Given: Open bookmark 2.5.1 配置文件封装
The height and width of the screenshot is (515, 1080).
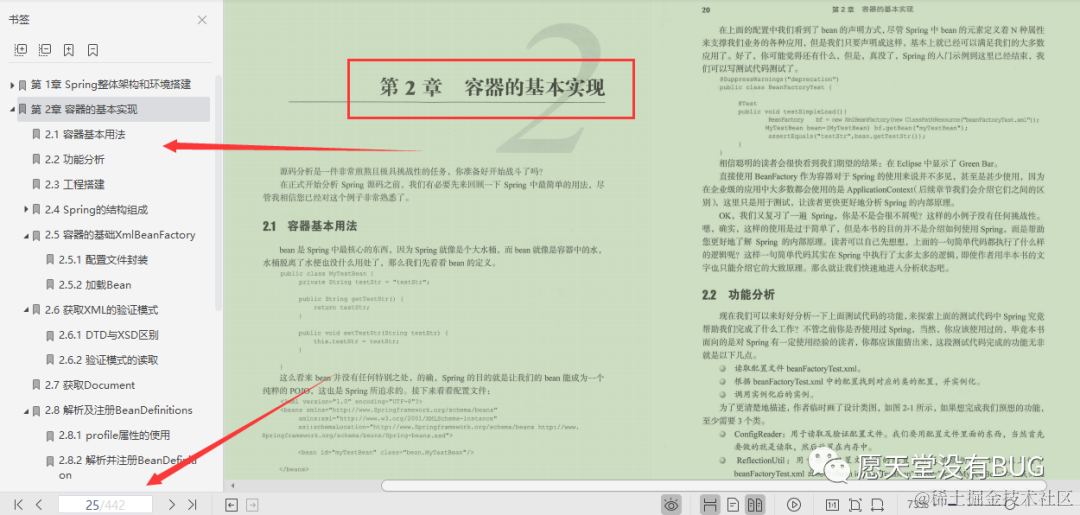Looking at the screenshot, I should (103, 260).
